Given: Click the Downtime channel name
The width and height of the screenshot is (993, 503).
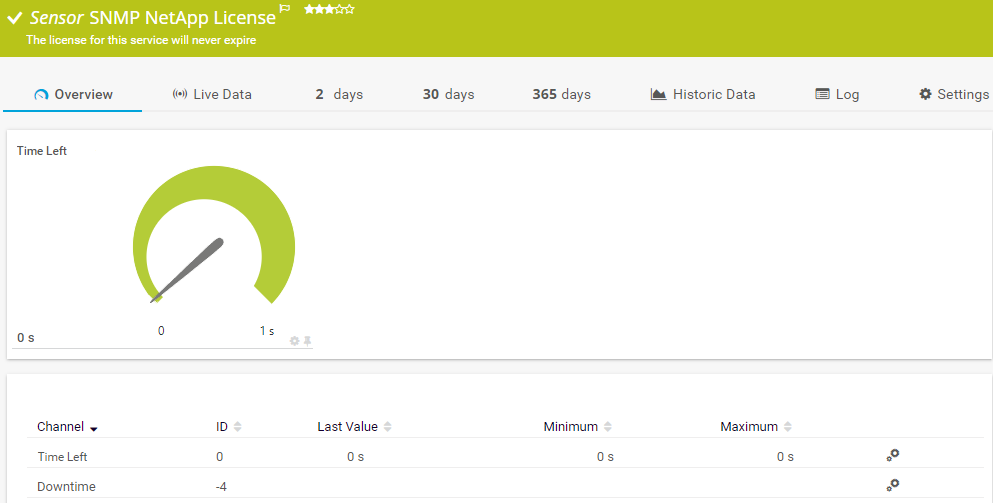Looking at the screenshot, I should click(66, 487).
